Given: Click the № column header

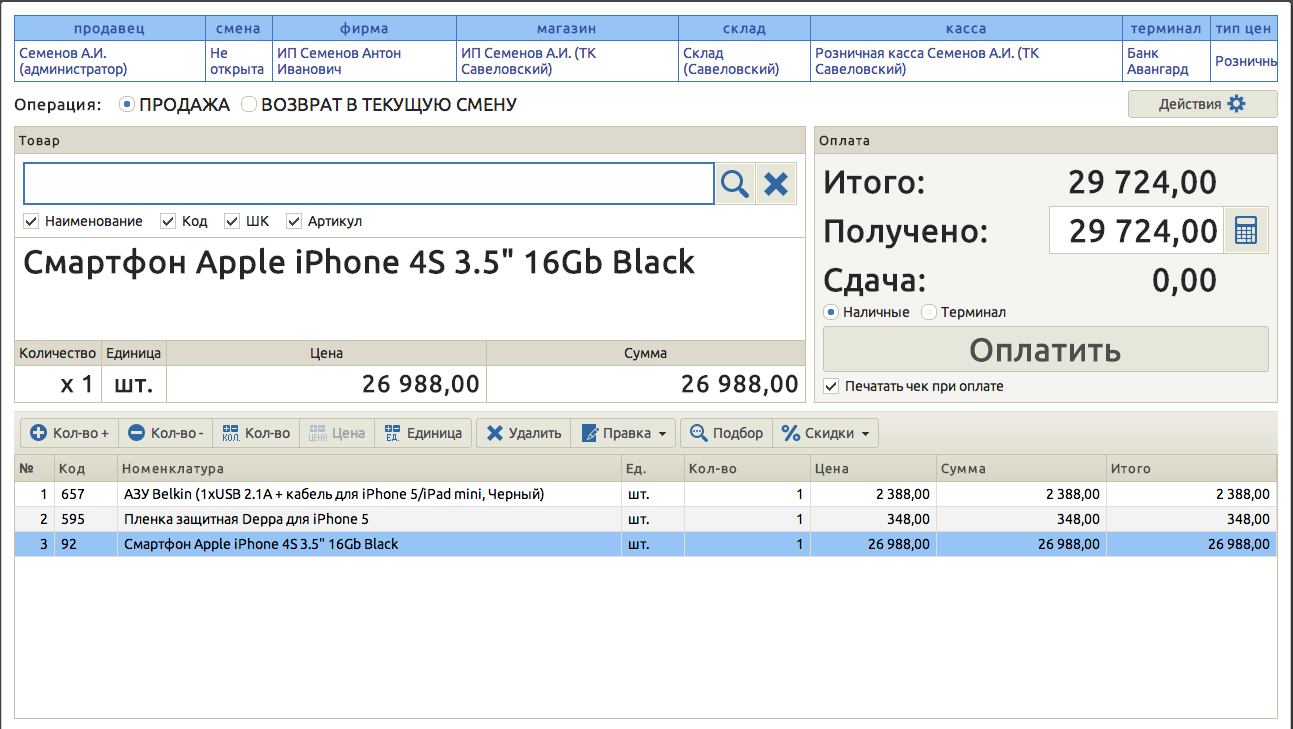Looking at the screenshot, I should click(34, 469).
